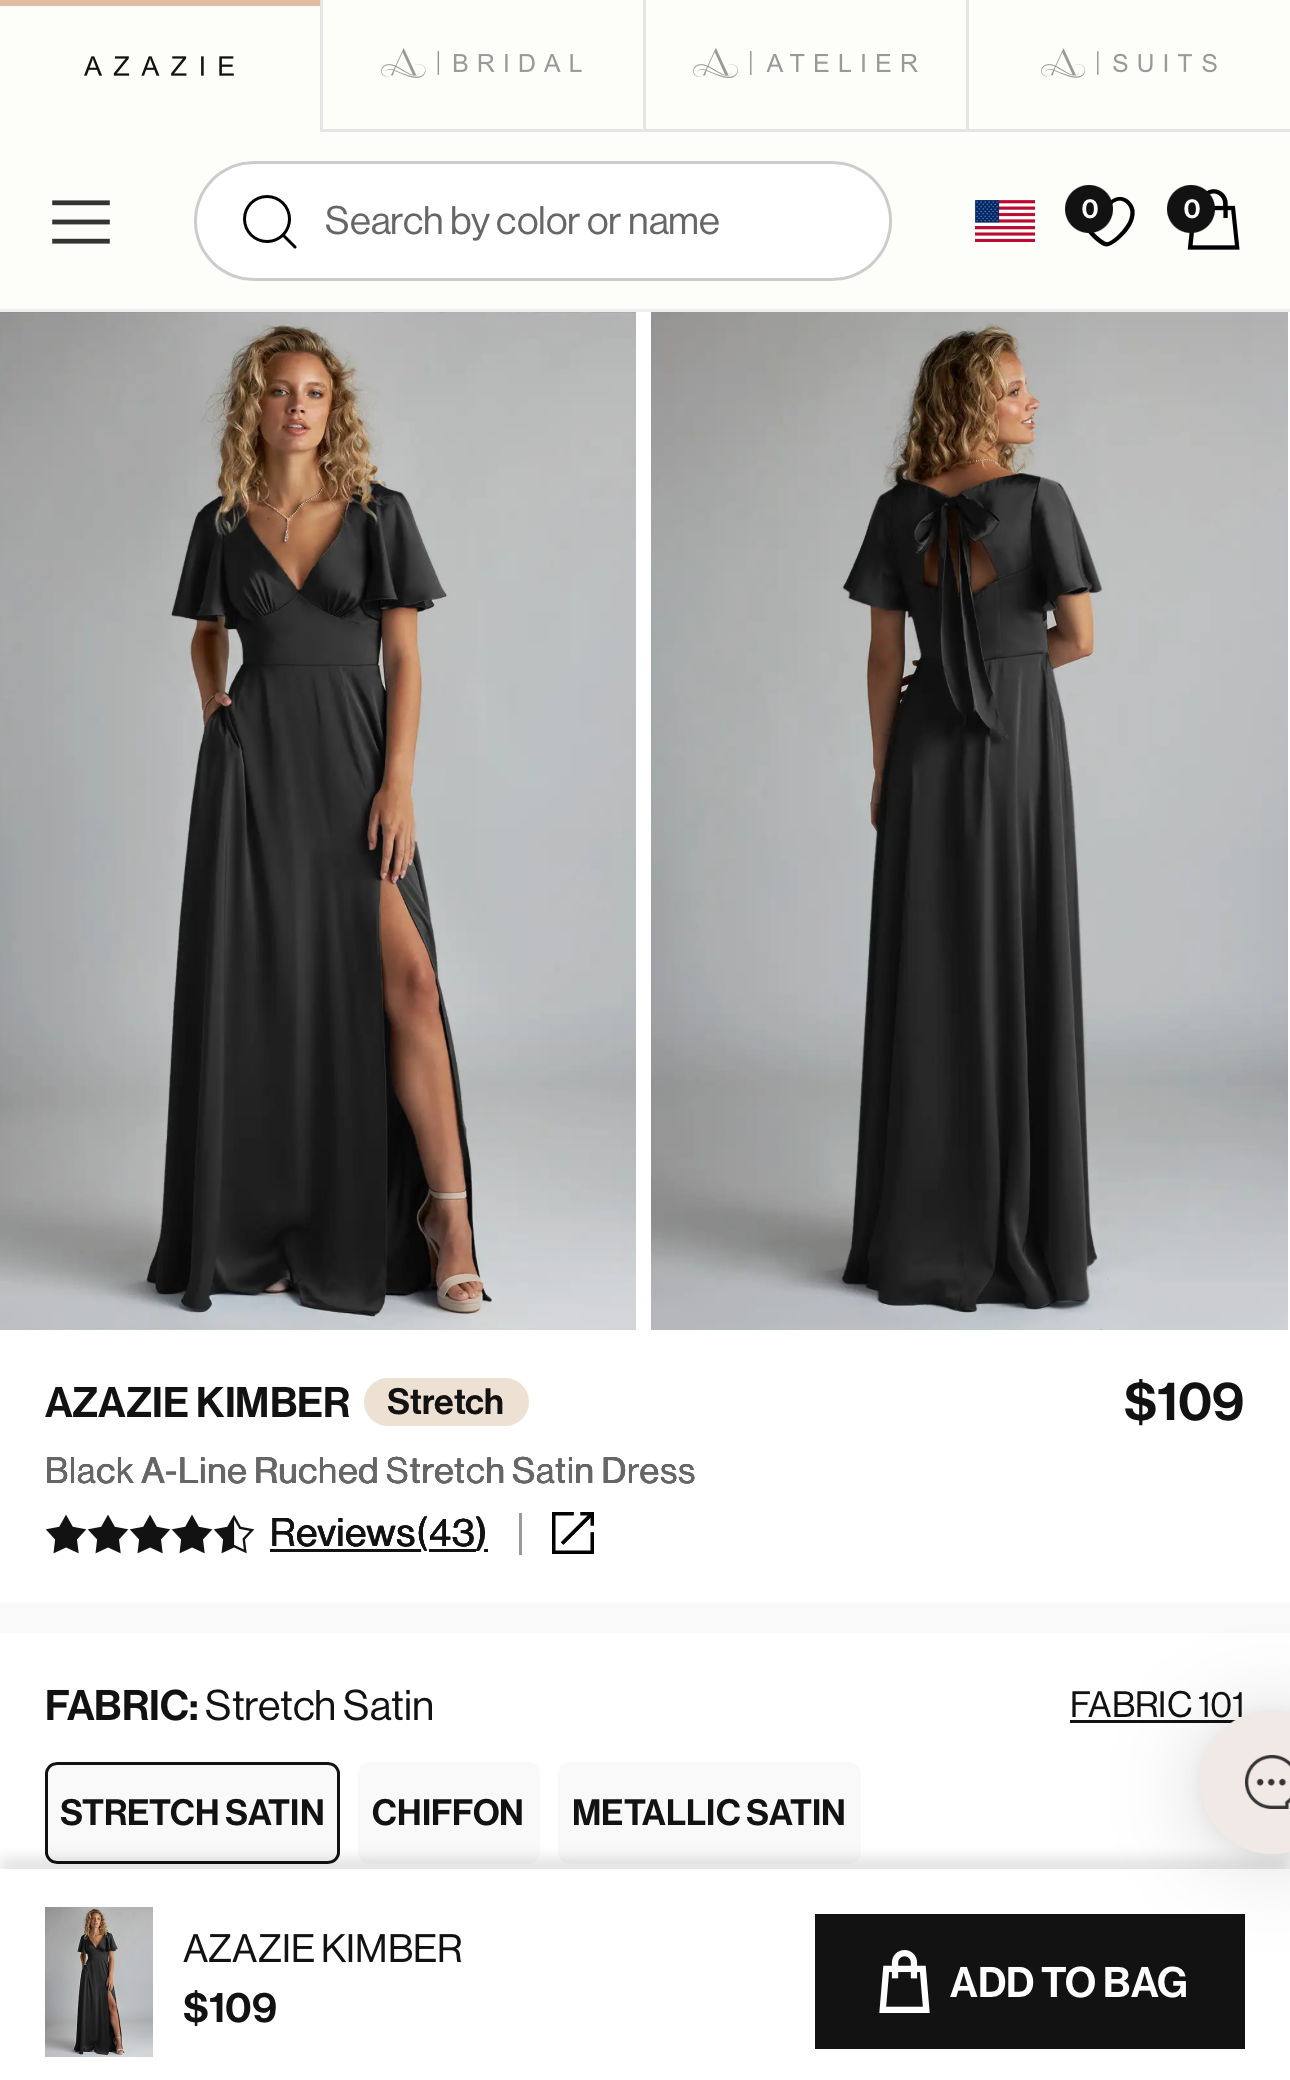
Task: Select the Chiffon fabric option
Action: (448, 1812)
